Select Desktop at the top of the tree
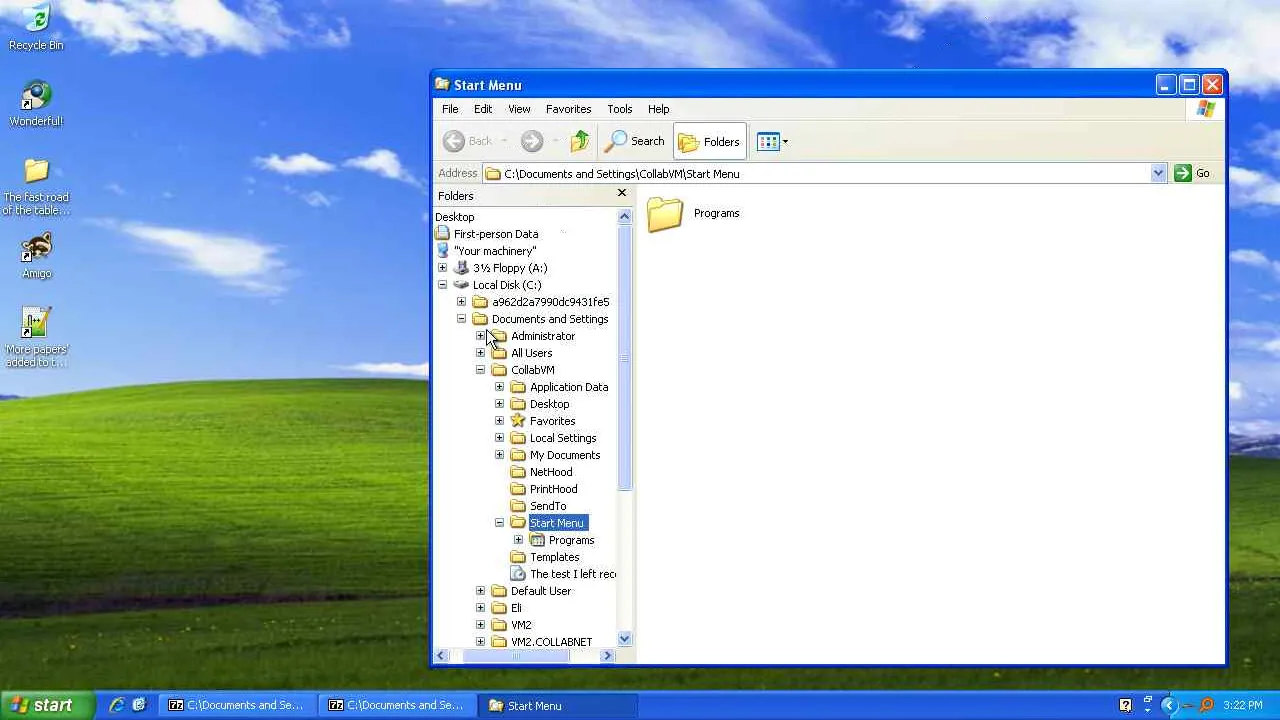 (455, 217)
